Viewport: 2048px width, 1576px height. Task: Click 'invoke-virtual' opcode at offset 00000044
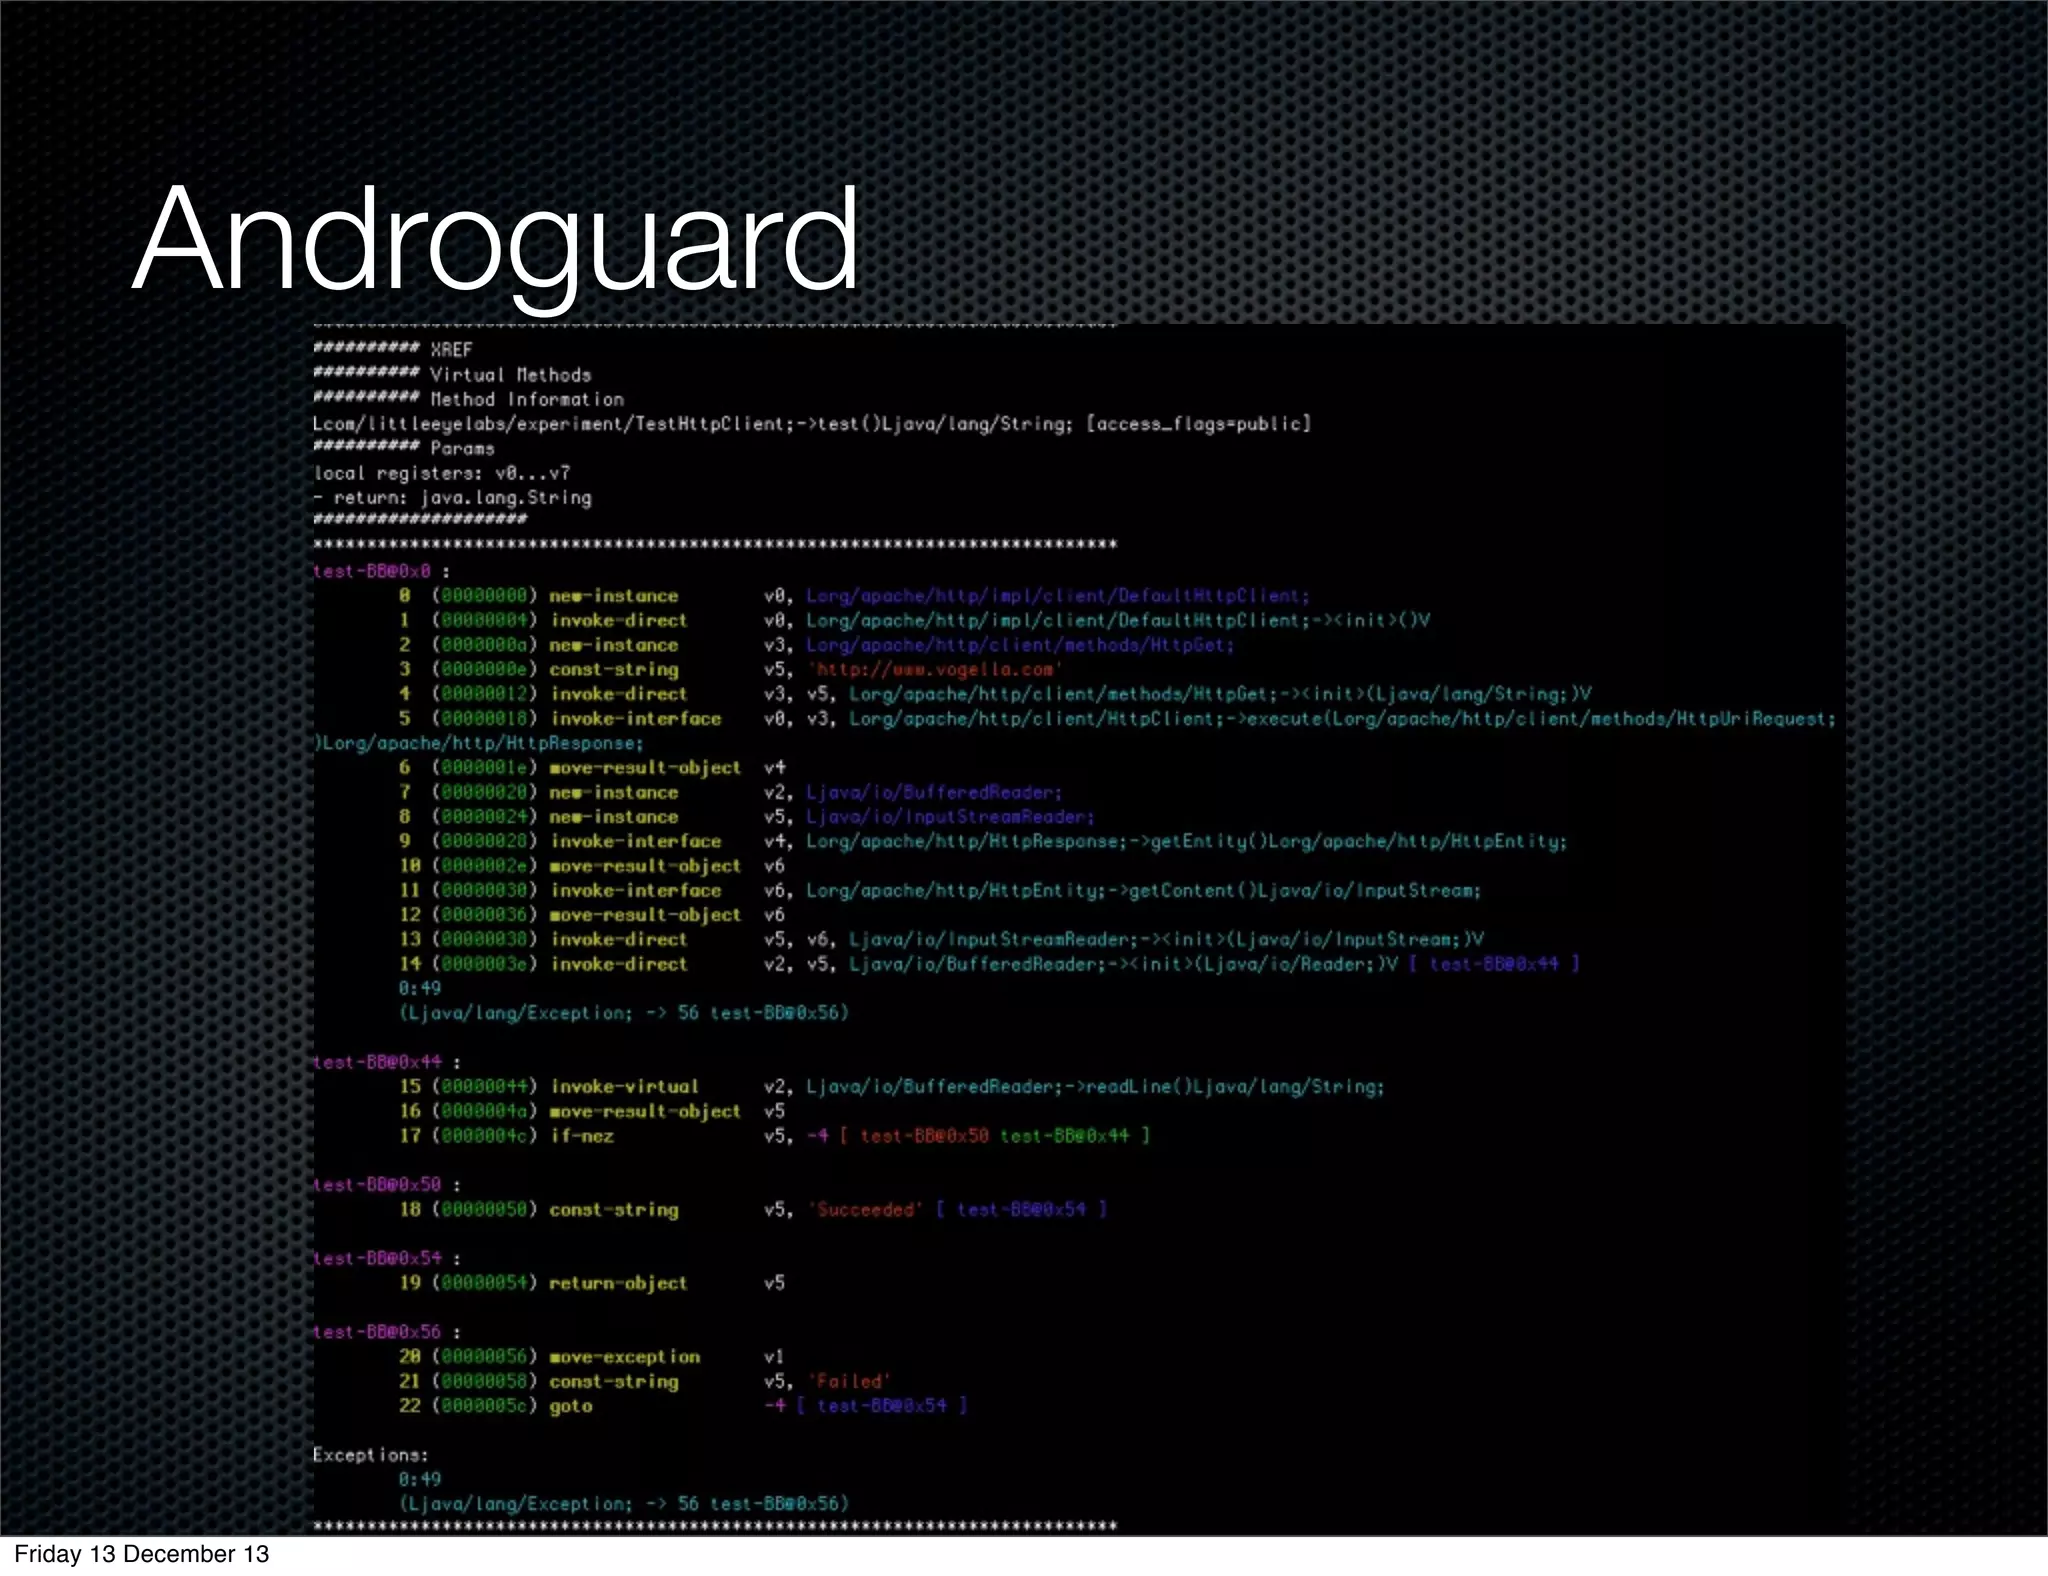click(x=624, y=1086)
